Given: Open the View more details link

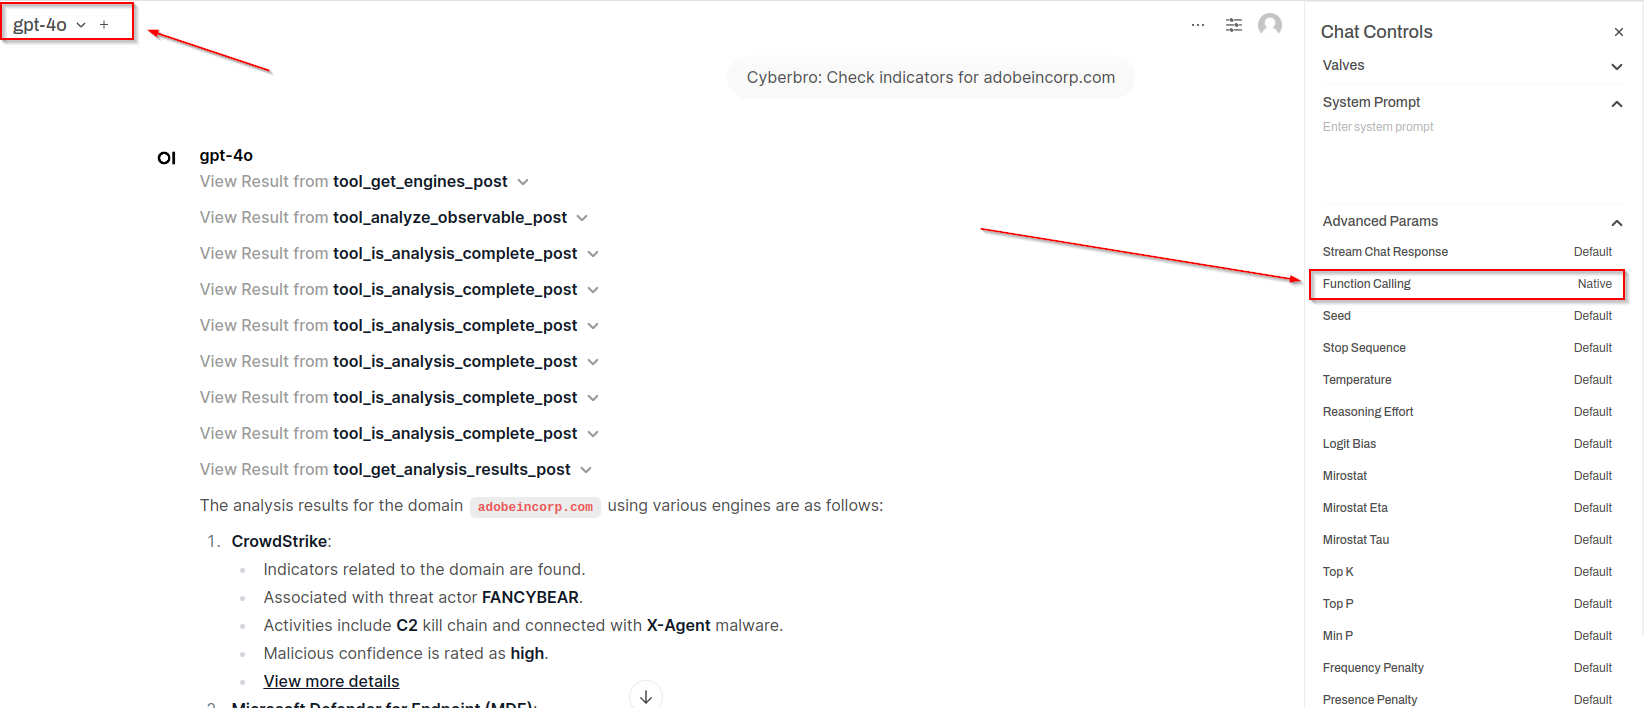Looking at the screenshot, I should [331, 681].
